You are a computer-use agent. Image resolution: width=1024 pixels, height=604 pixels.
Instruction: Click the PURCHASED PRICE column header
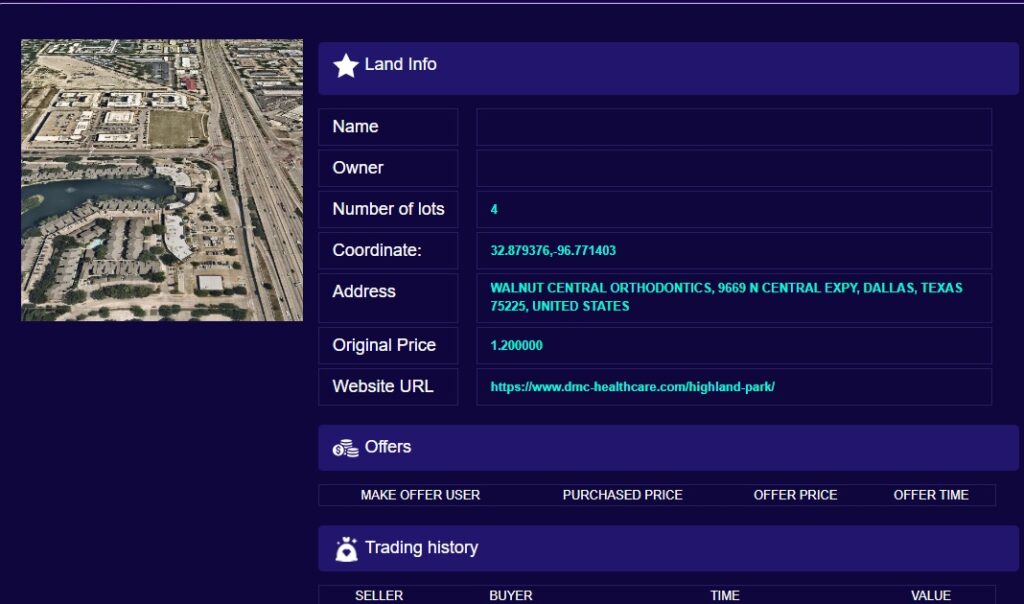pyautogui.click(x=622, y=495)
